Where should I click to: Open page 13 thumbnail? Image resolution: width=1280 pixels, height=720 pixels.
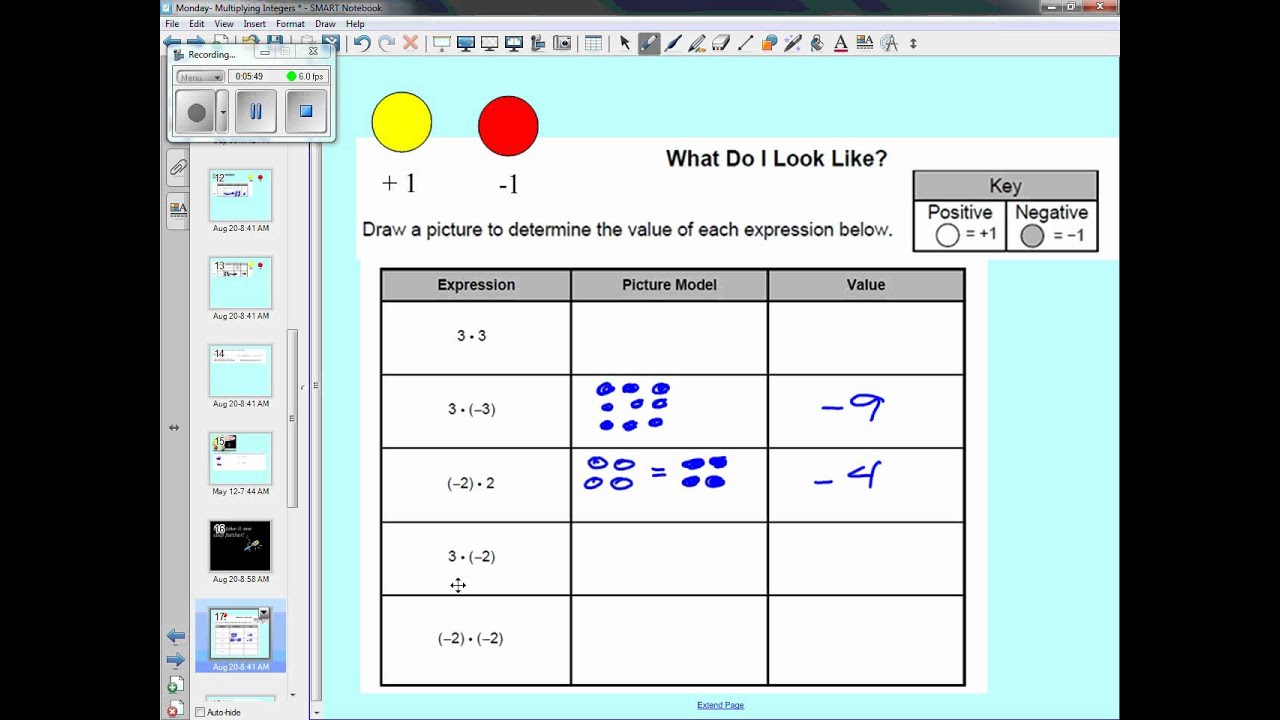click(240, 283)
